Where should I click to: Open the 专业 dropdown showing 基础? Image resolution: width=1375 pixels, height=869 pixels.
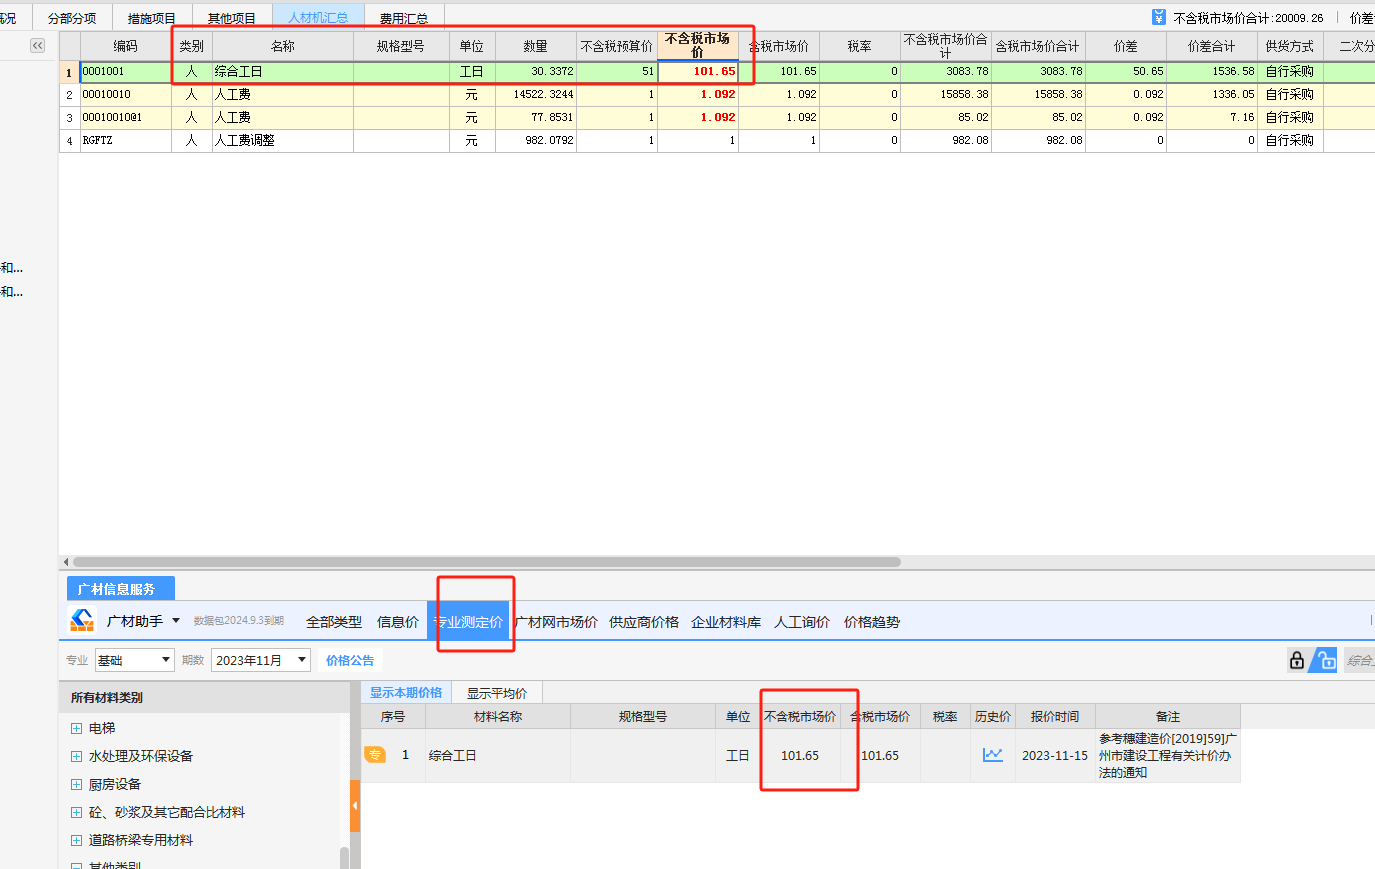point(134,660)
